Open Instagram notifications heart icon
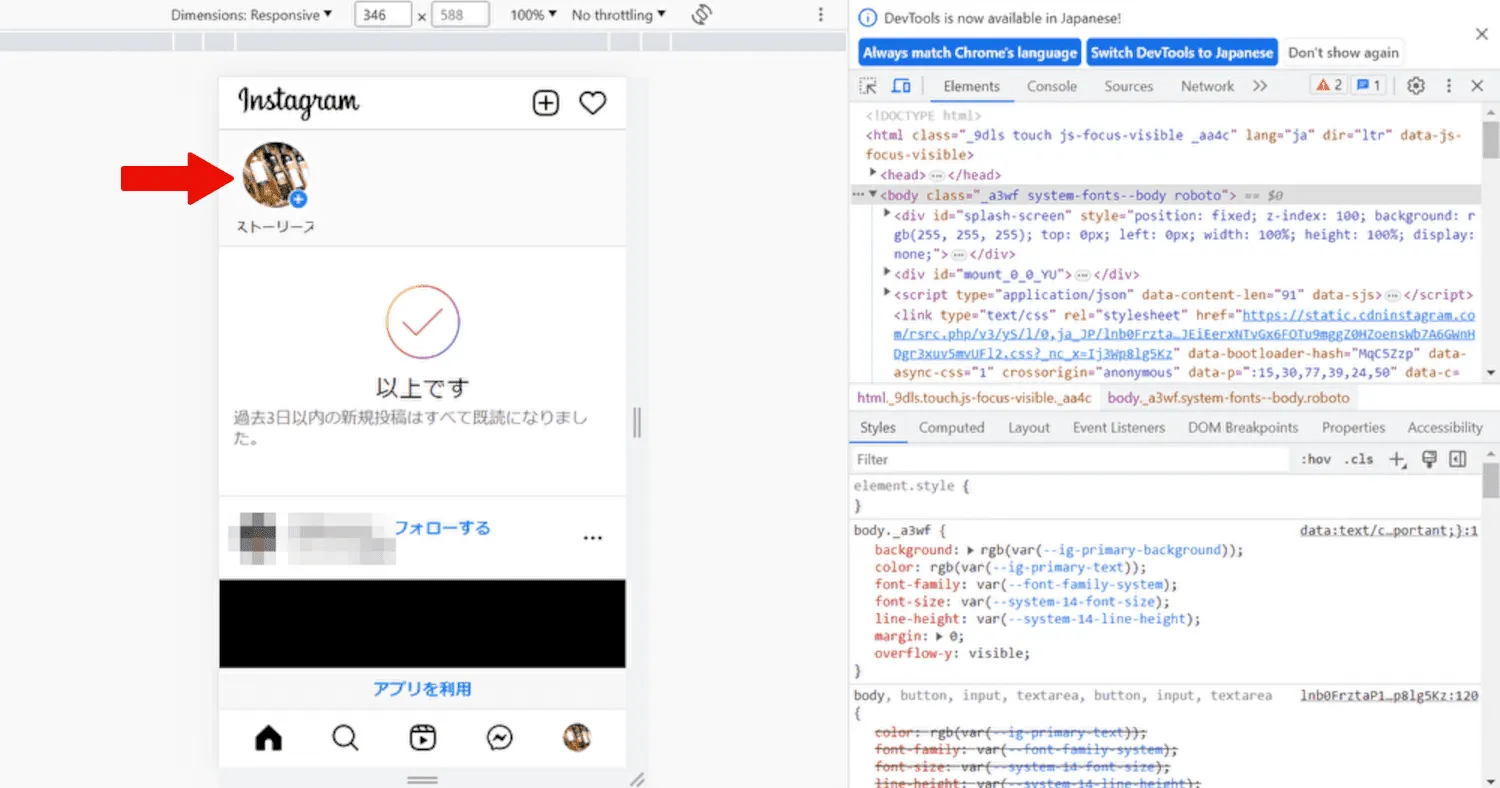 point(593,103)
